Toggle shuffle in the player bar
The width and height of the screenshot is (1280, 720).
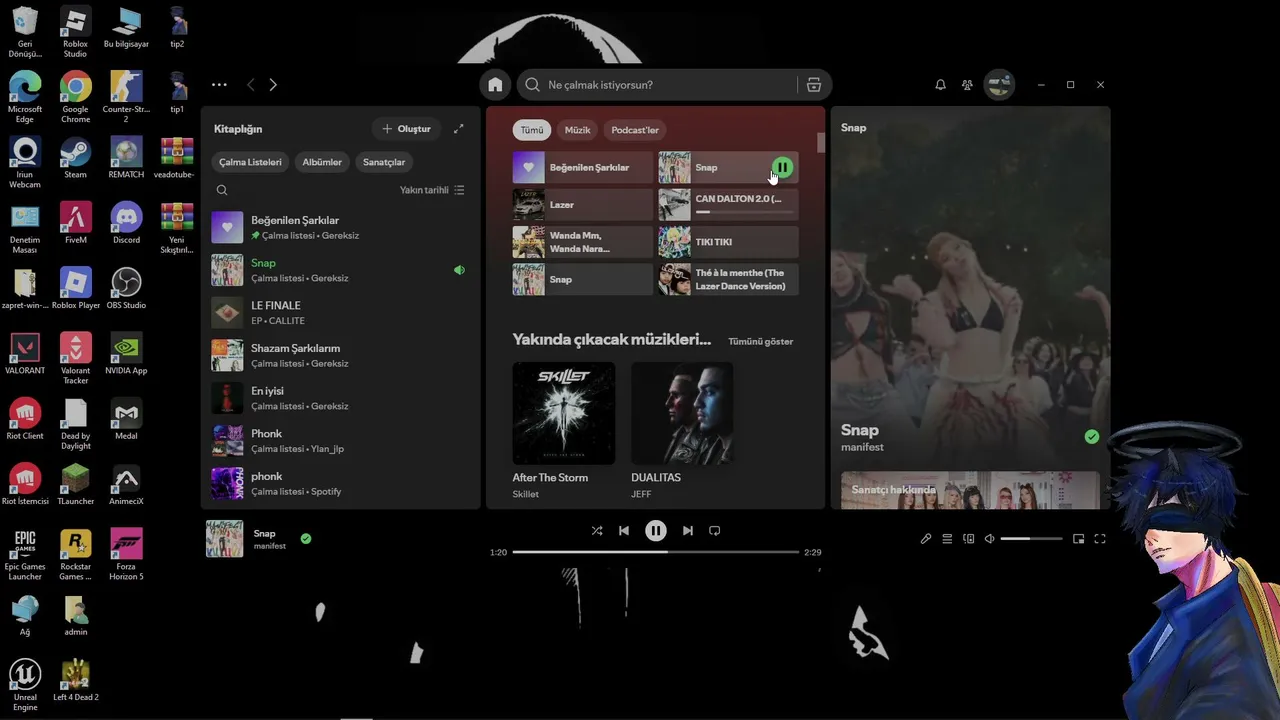coord(597,531)
